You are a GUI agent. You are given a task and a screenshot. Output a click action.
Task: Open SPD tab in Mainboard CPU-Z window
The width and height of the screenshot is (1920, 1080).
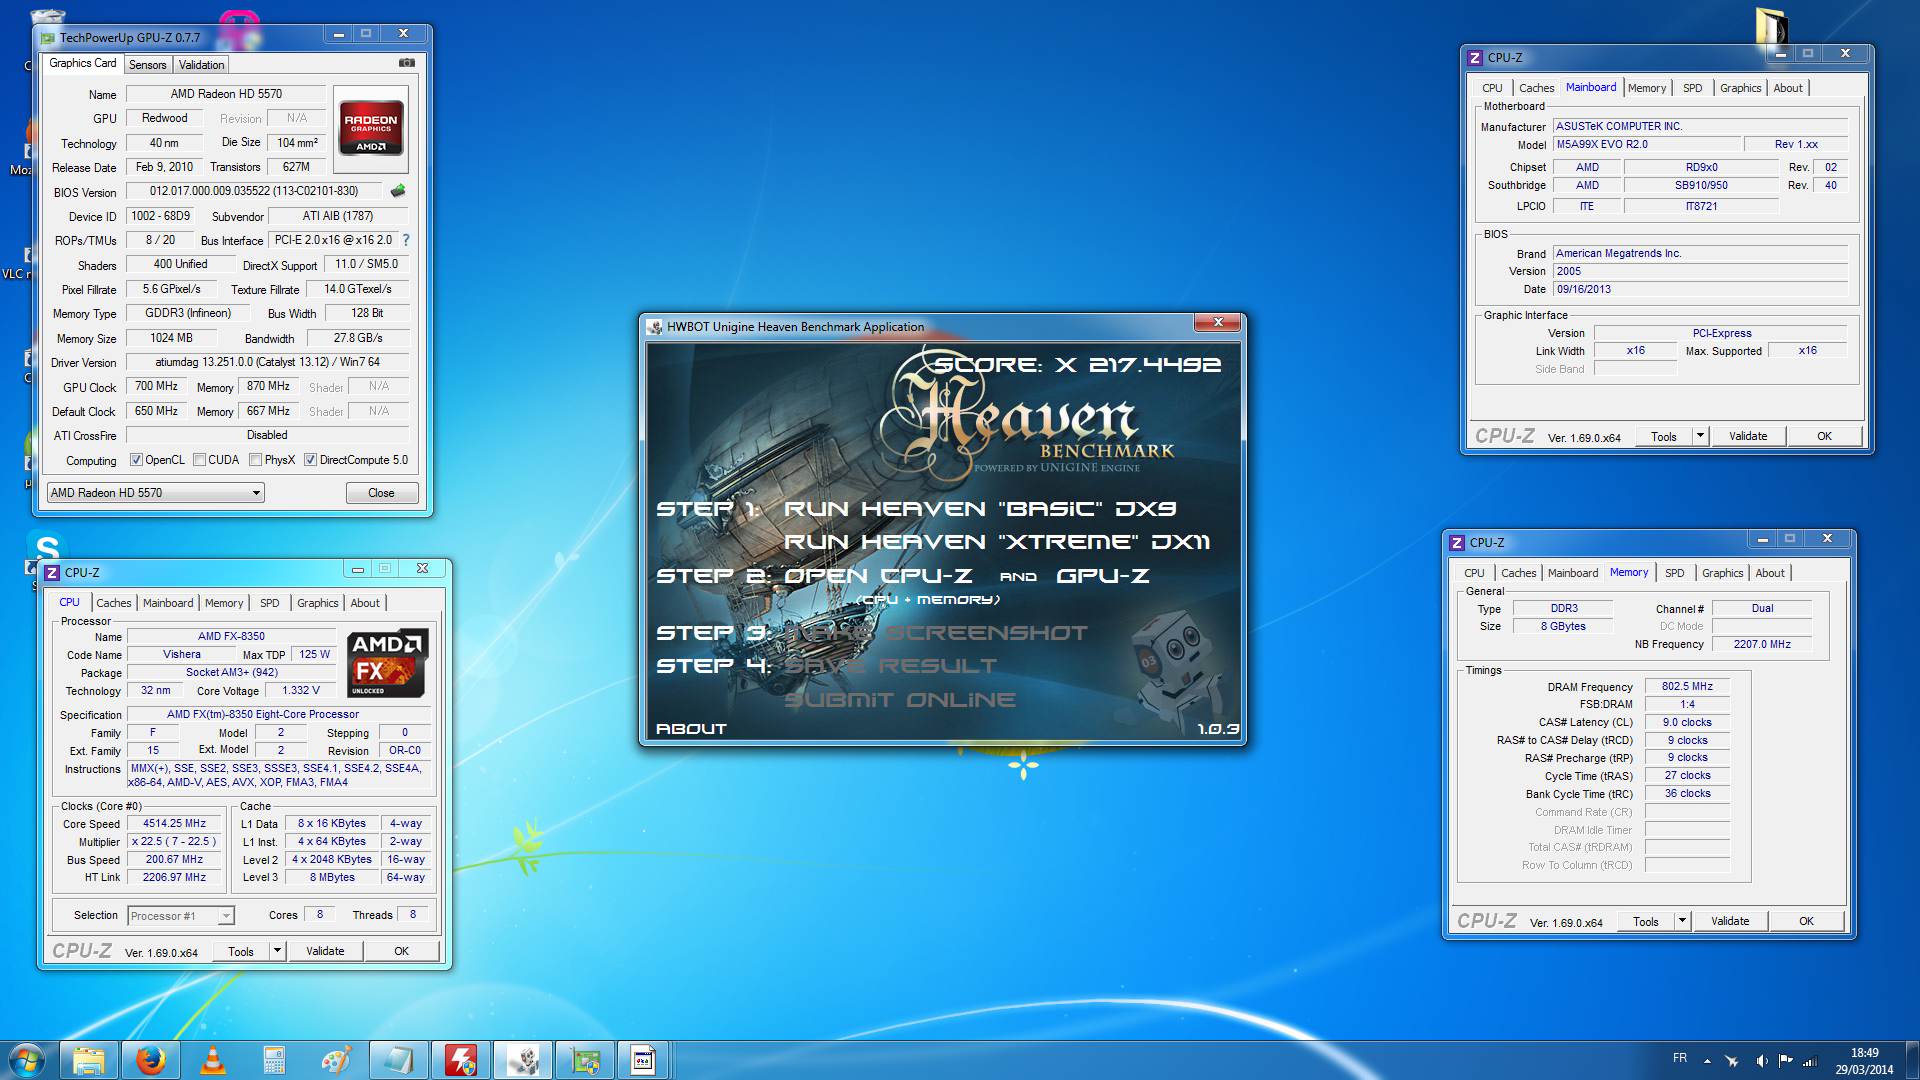[x=1692, y=88]
